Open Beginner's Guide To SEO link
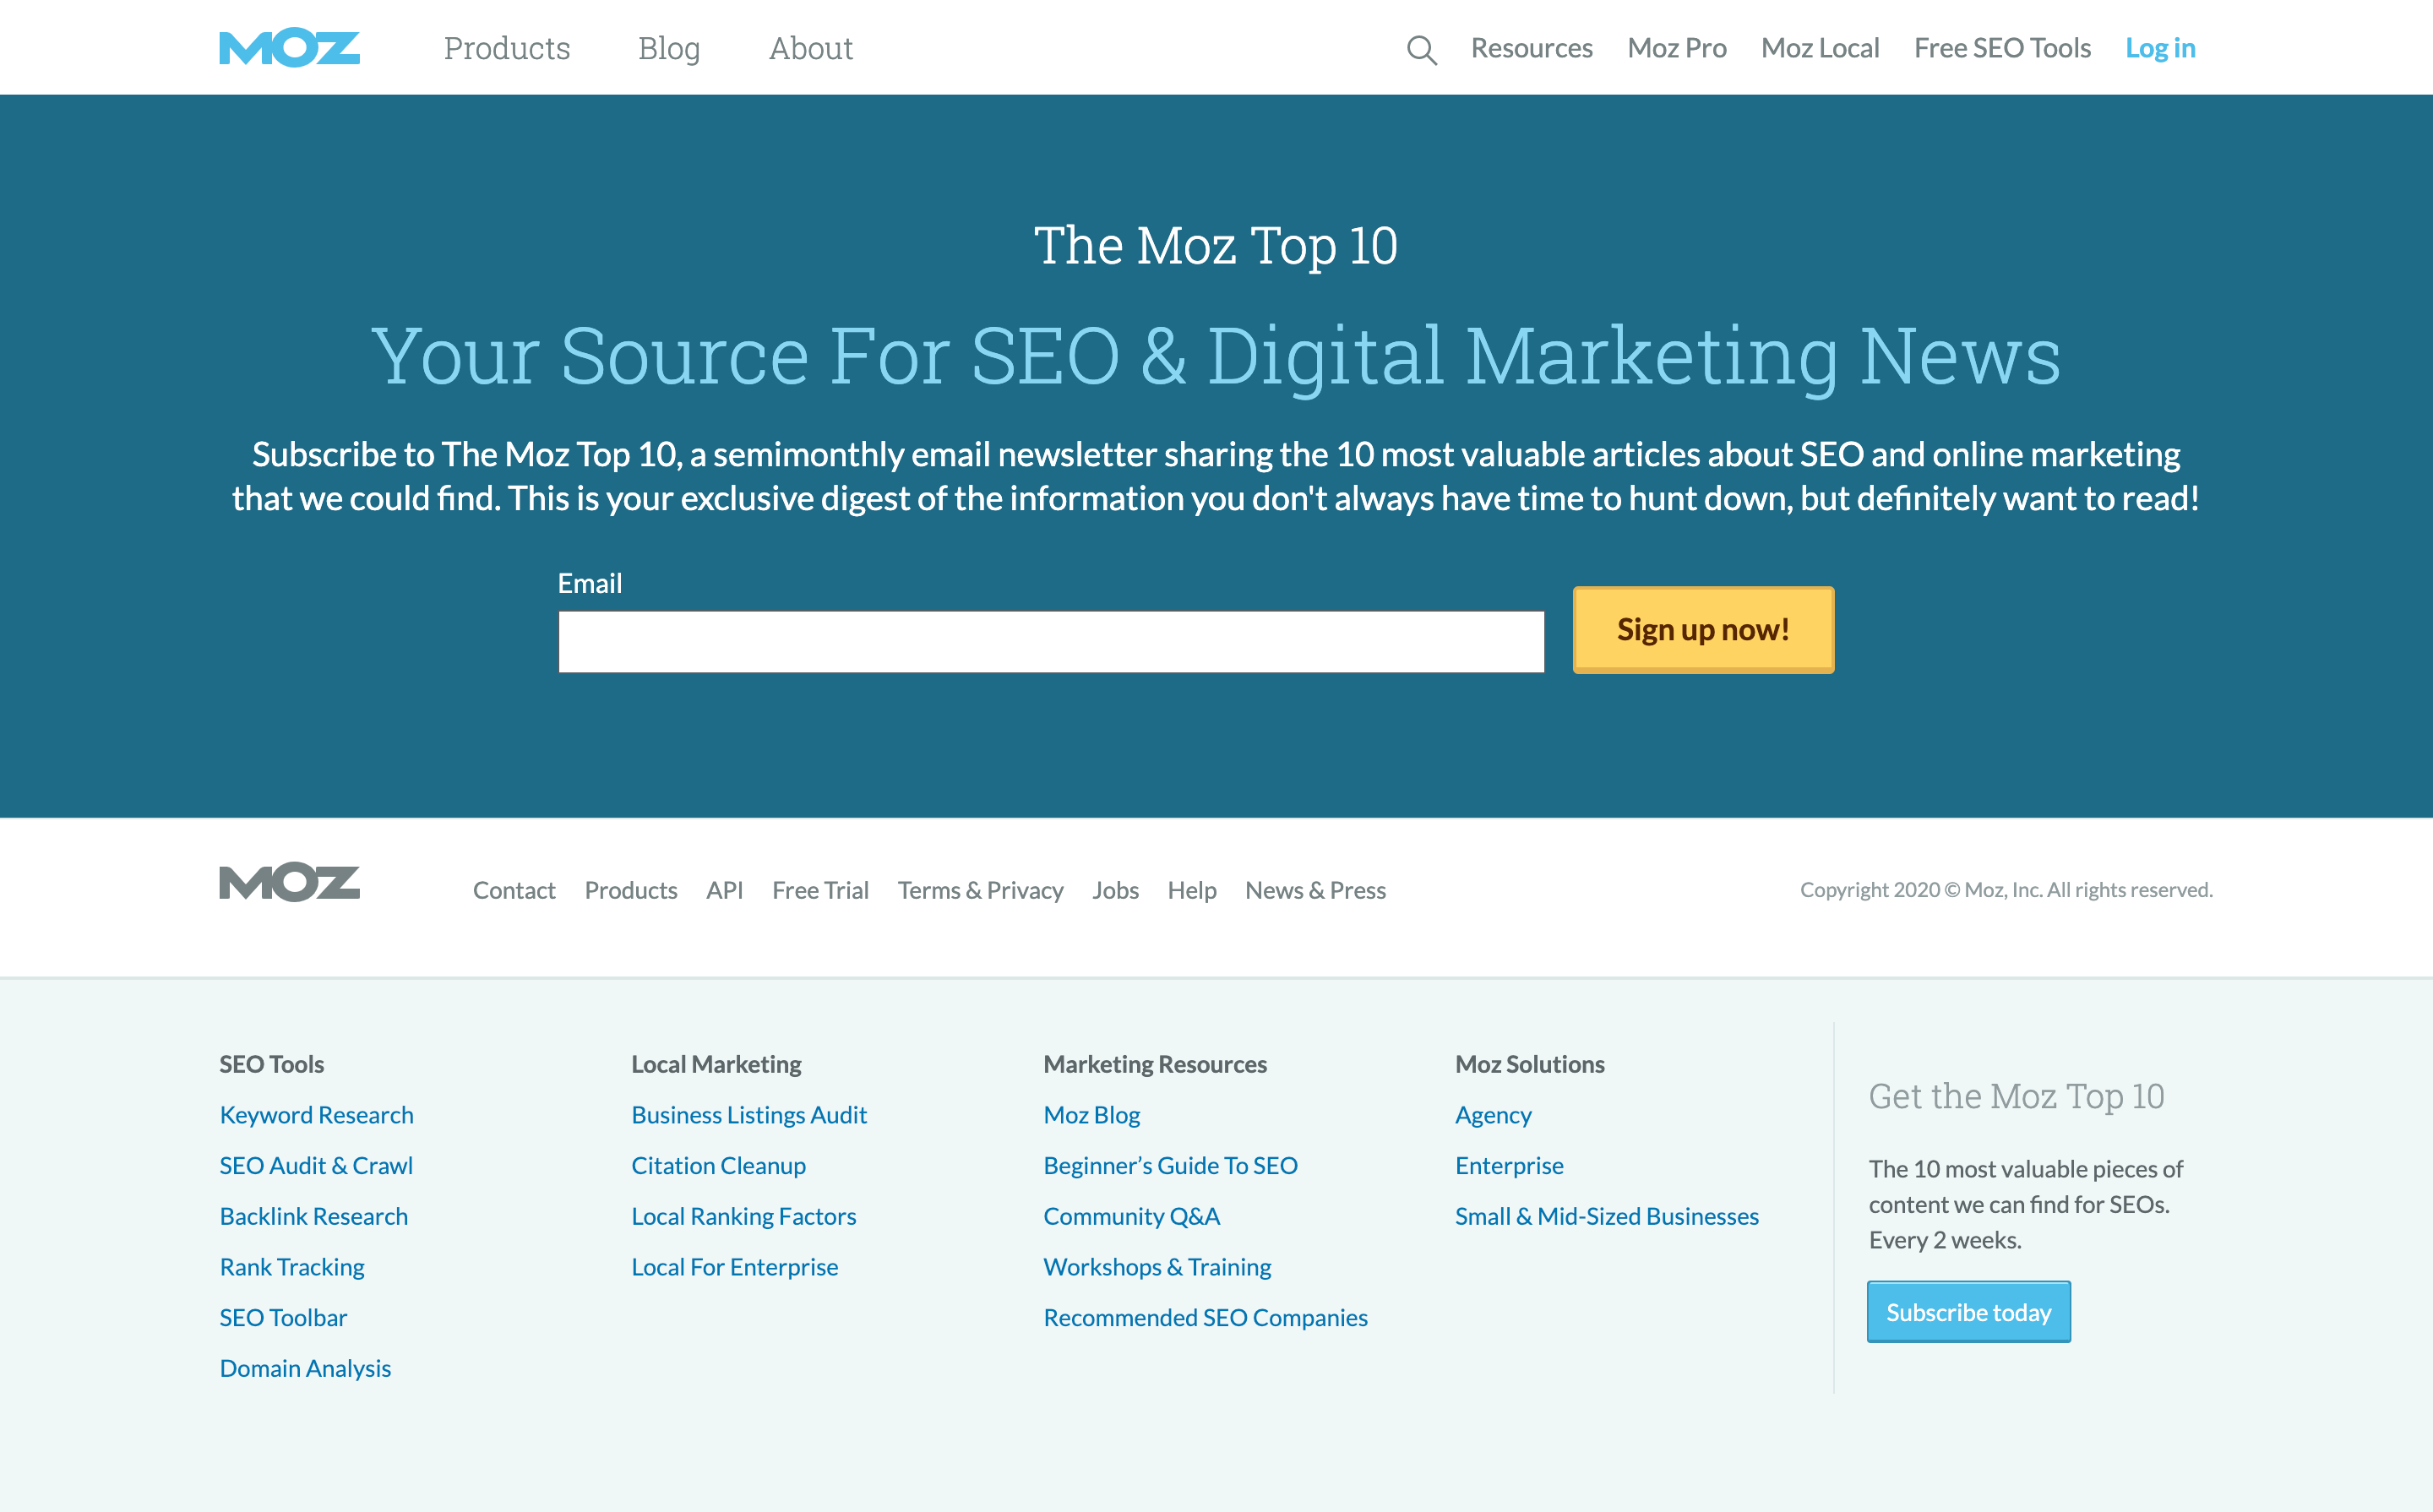 (x=1170, y=1166)
